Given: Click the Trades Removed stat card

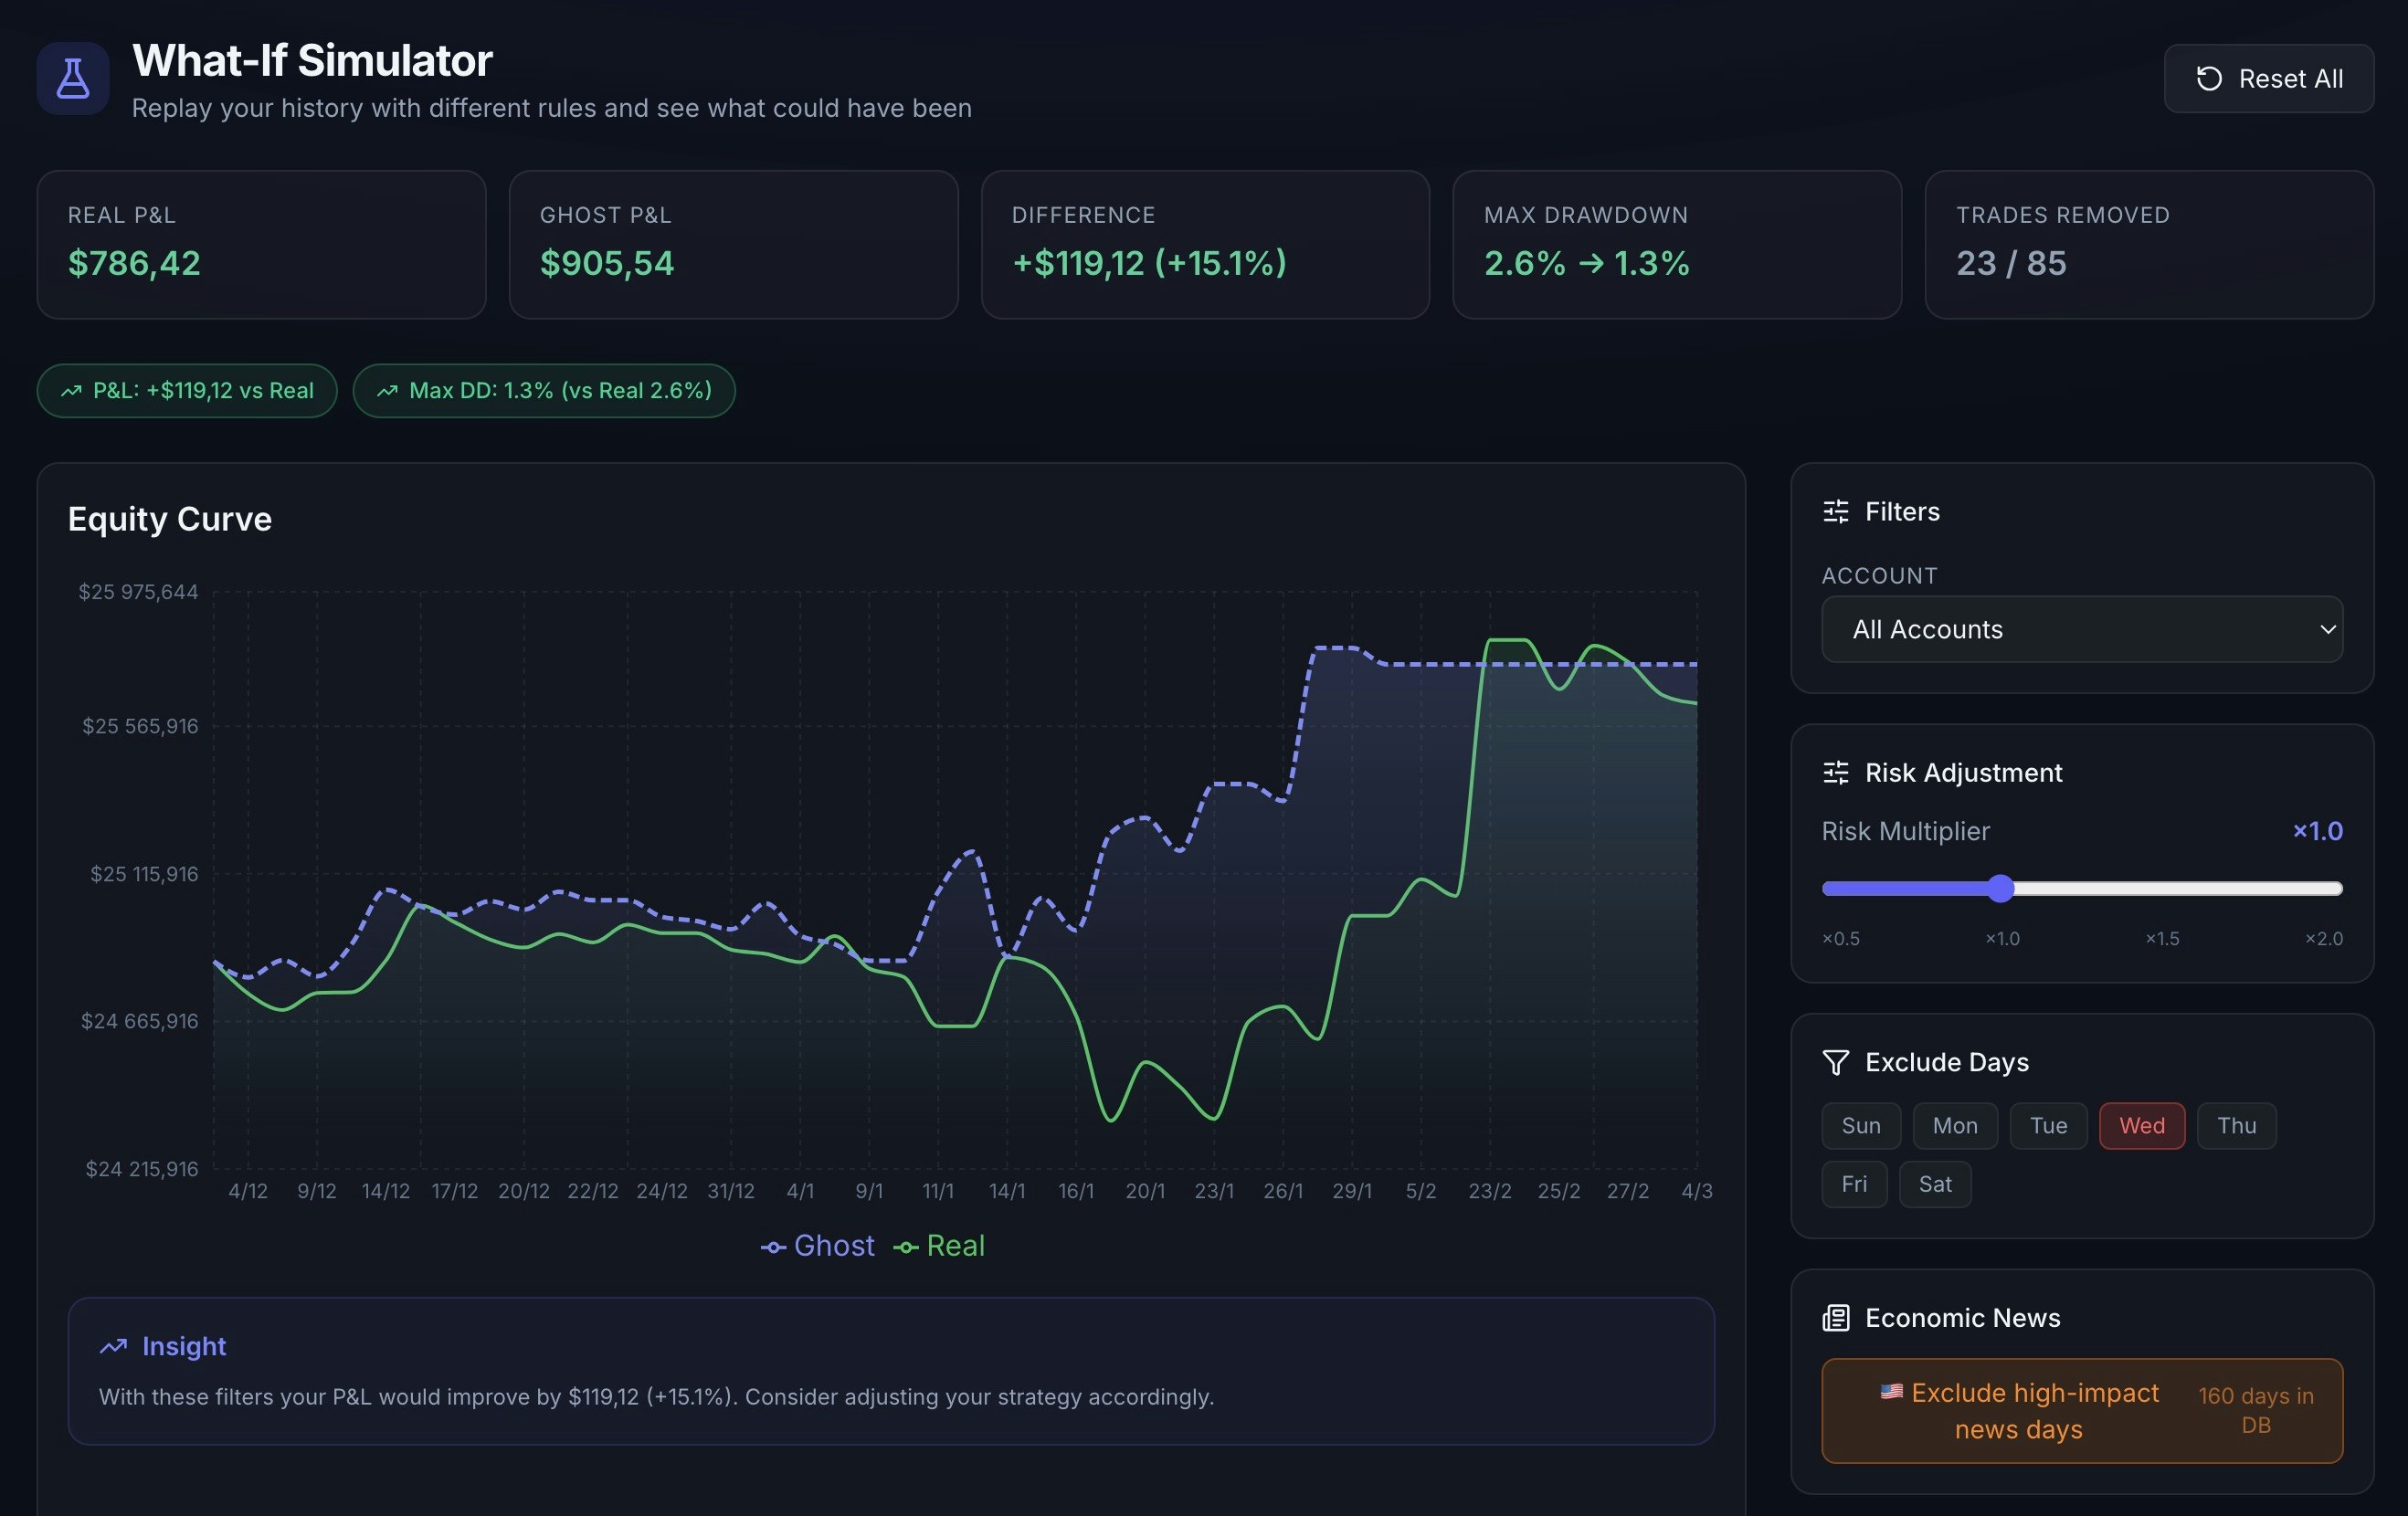Looking at the screenshot, I should coord(2148,244).
